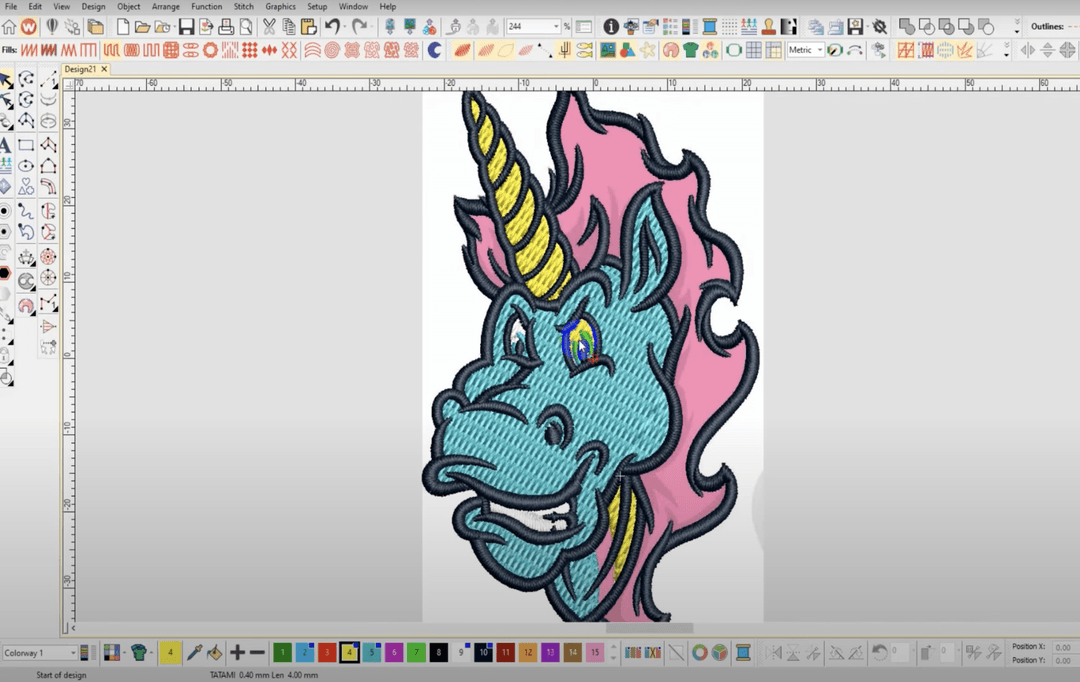Open the Window menu
Screen dimensions: 1080x682
[353, 6]
